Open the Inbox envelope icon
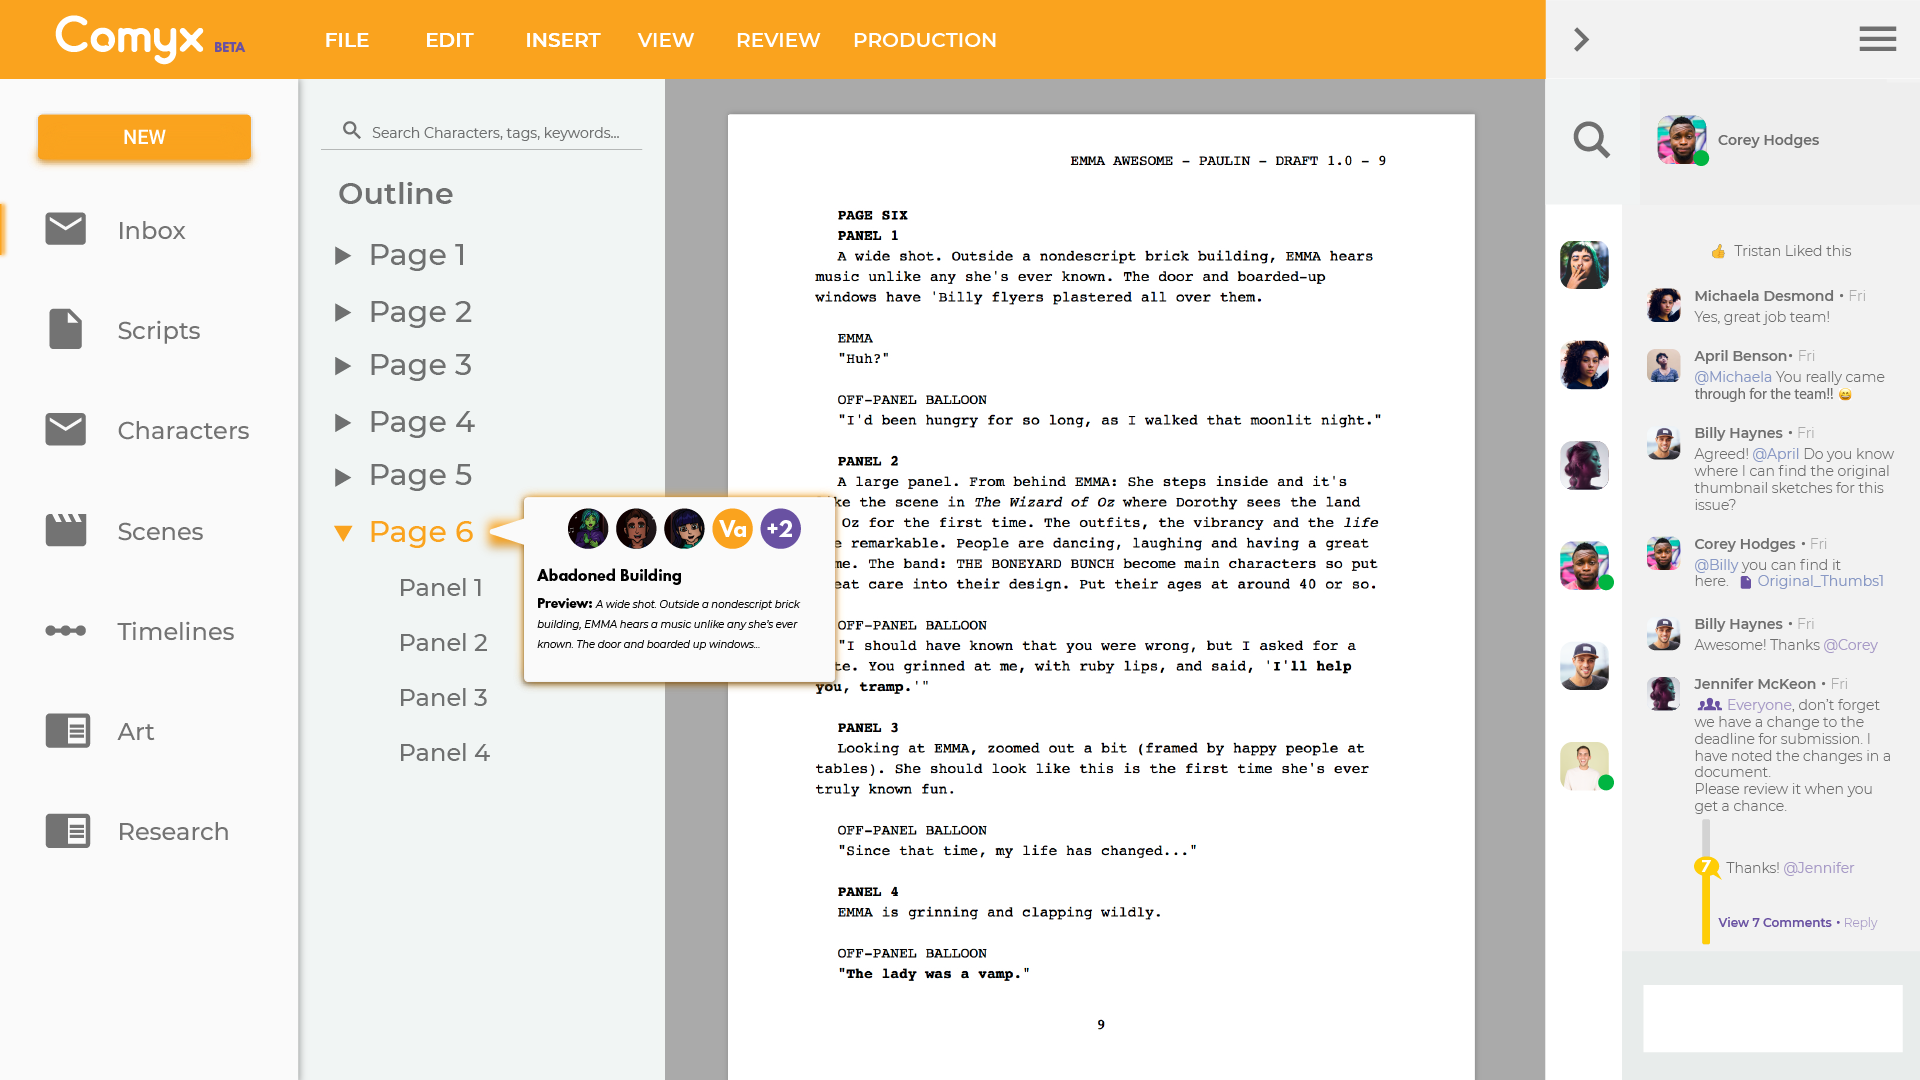1920x1080 pixels. point(66,229)
